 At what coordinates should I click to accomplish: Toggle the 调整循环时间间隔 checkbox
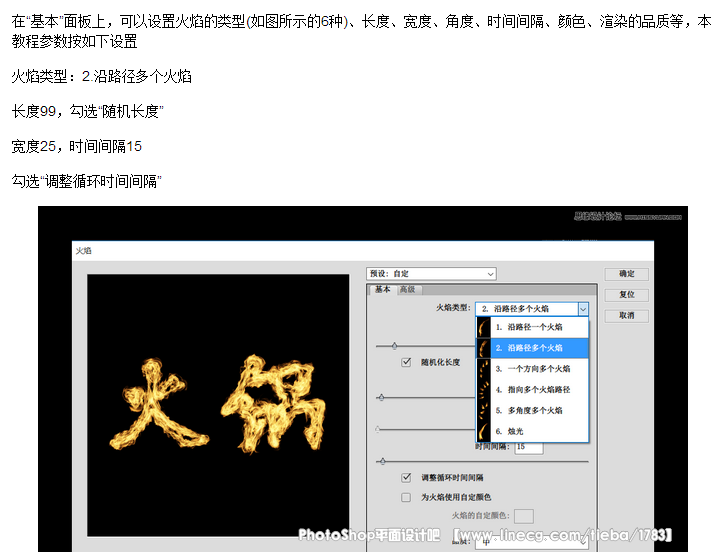(x=406, y=477)
